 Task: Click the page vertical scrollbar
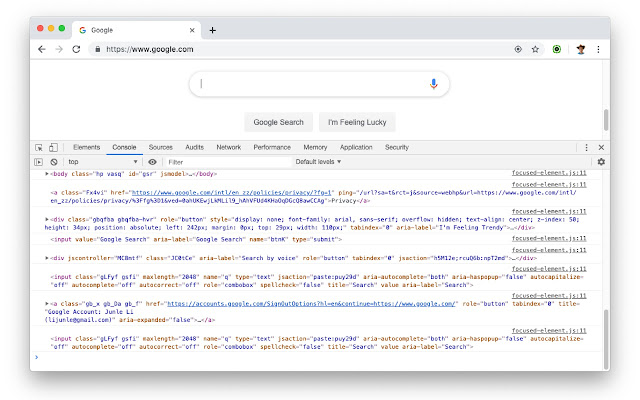(606, 120)
